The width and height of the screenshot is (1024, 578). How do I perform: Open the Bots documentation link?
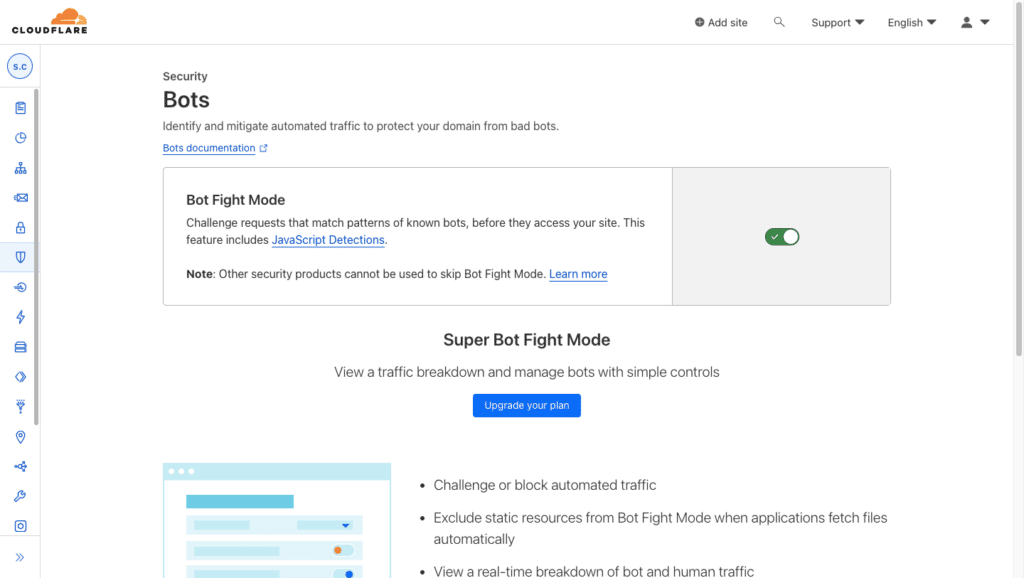[209, 148]
